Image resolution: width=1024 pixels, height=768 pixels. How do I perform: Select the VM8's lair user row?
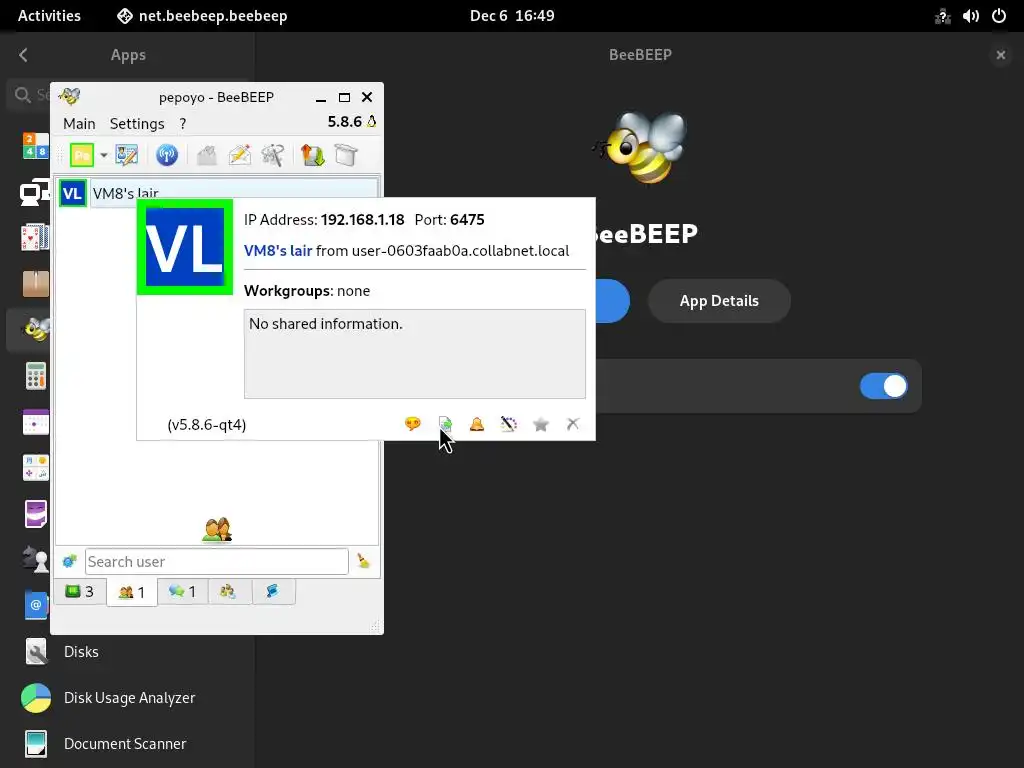pos(217,193)
